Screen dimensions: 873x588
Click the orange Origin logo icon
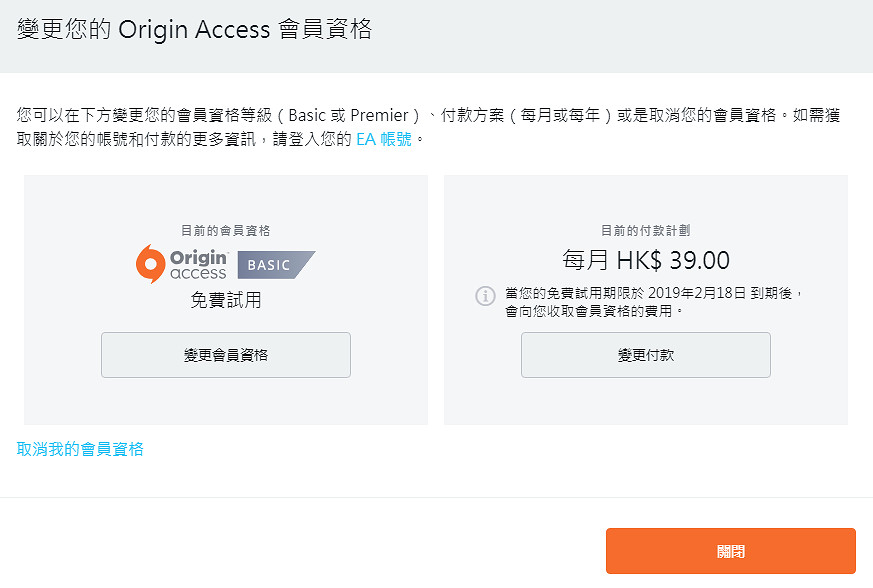coord(150,264)
